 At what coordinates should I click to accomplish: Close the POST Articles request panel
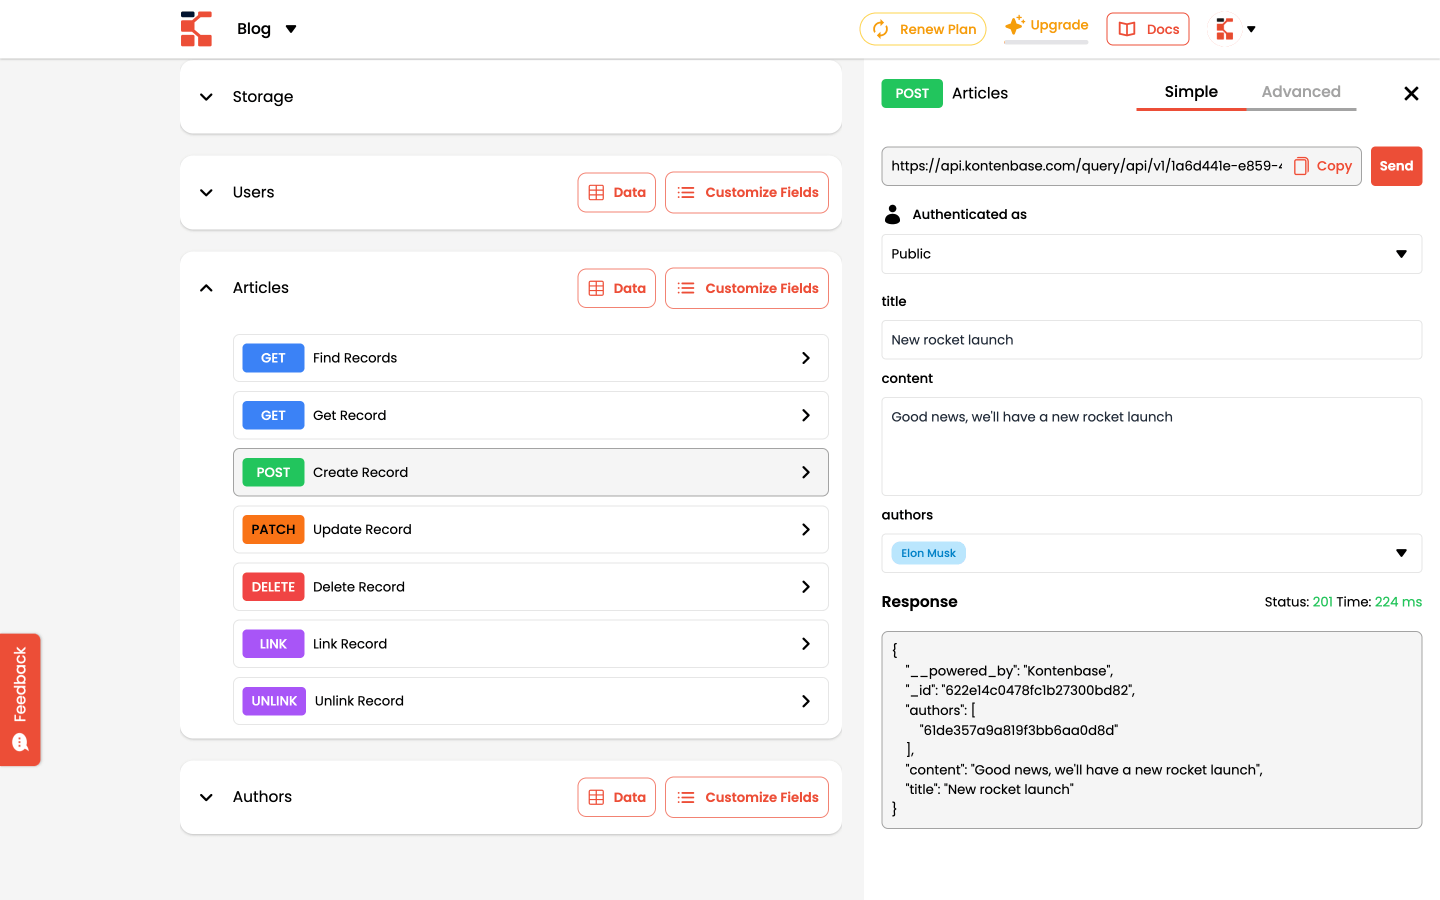(x=1411, y=93)
